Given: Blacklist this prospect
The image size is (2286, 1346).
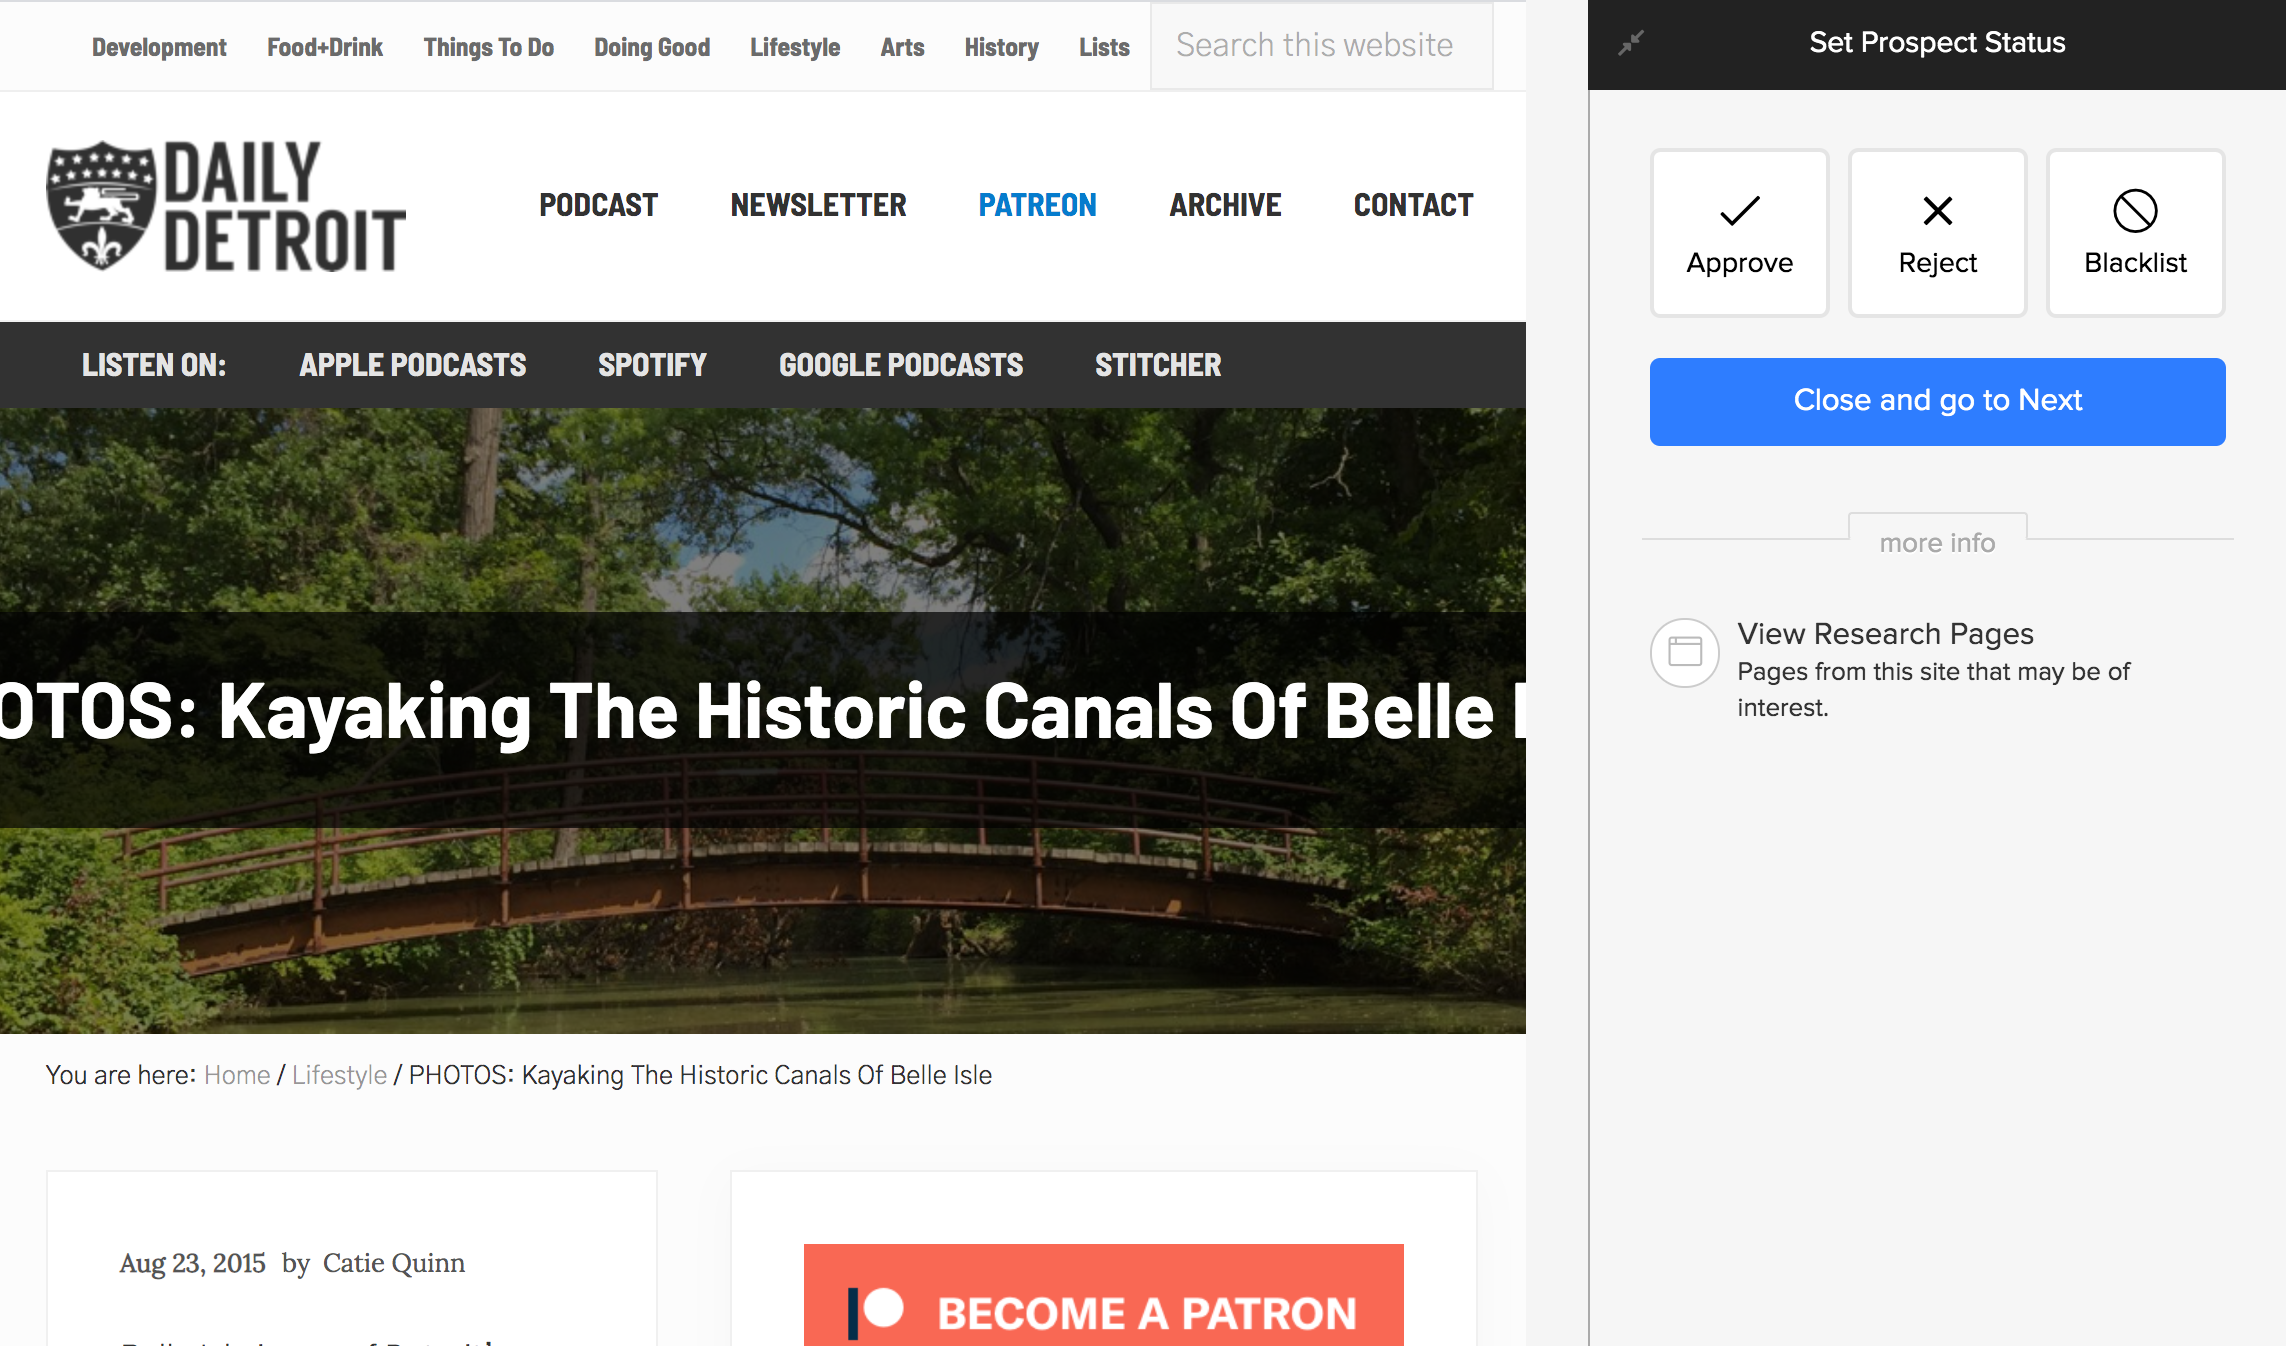Looking at the screenshot, I should [x=2135, y=233].
